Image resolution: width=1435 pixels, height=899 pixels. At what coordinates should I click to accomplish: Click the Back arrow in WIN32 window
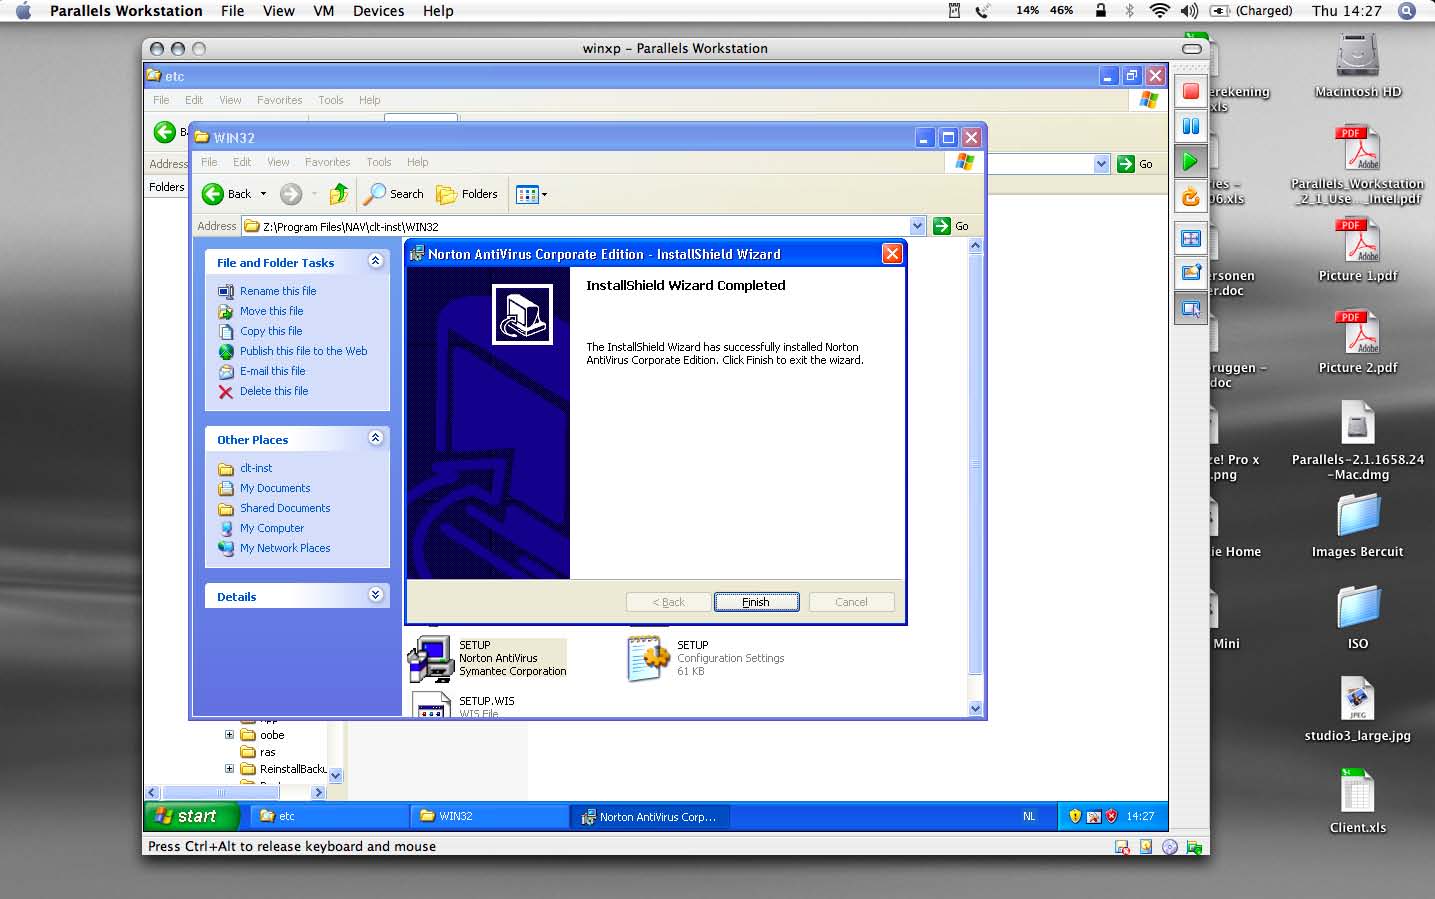226,194
